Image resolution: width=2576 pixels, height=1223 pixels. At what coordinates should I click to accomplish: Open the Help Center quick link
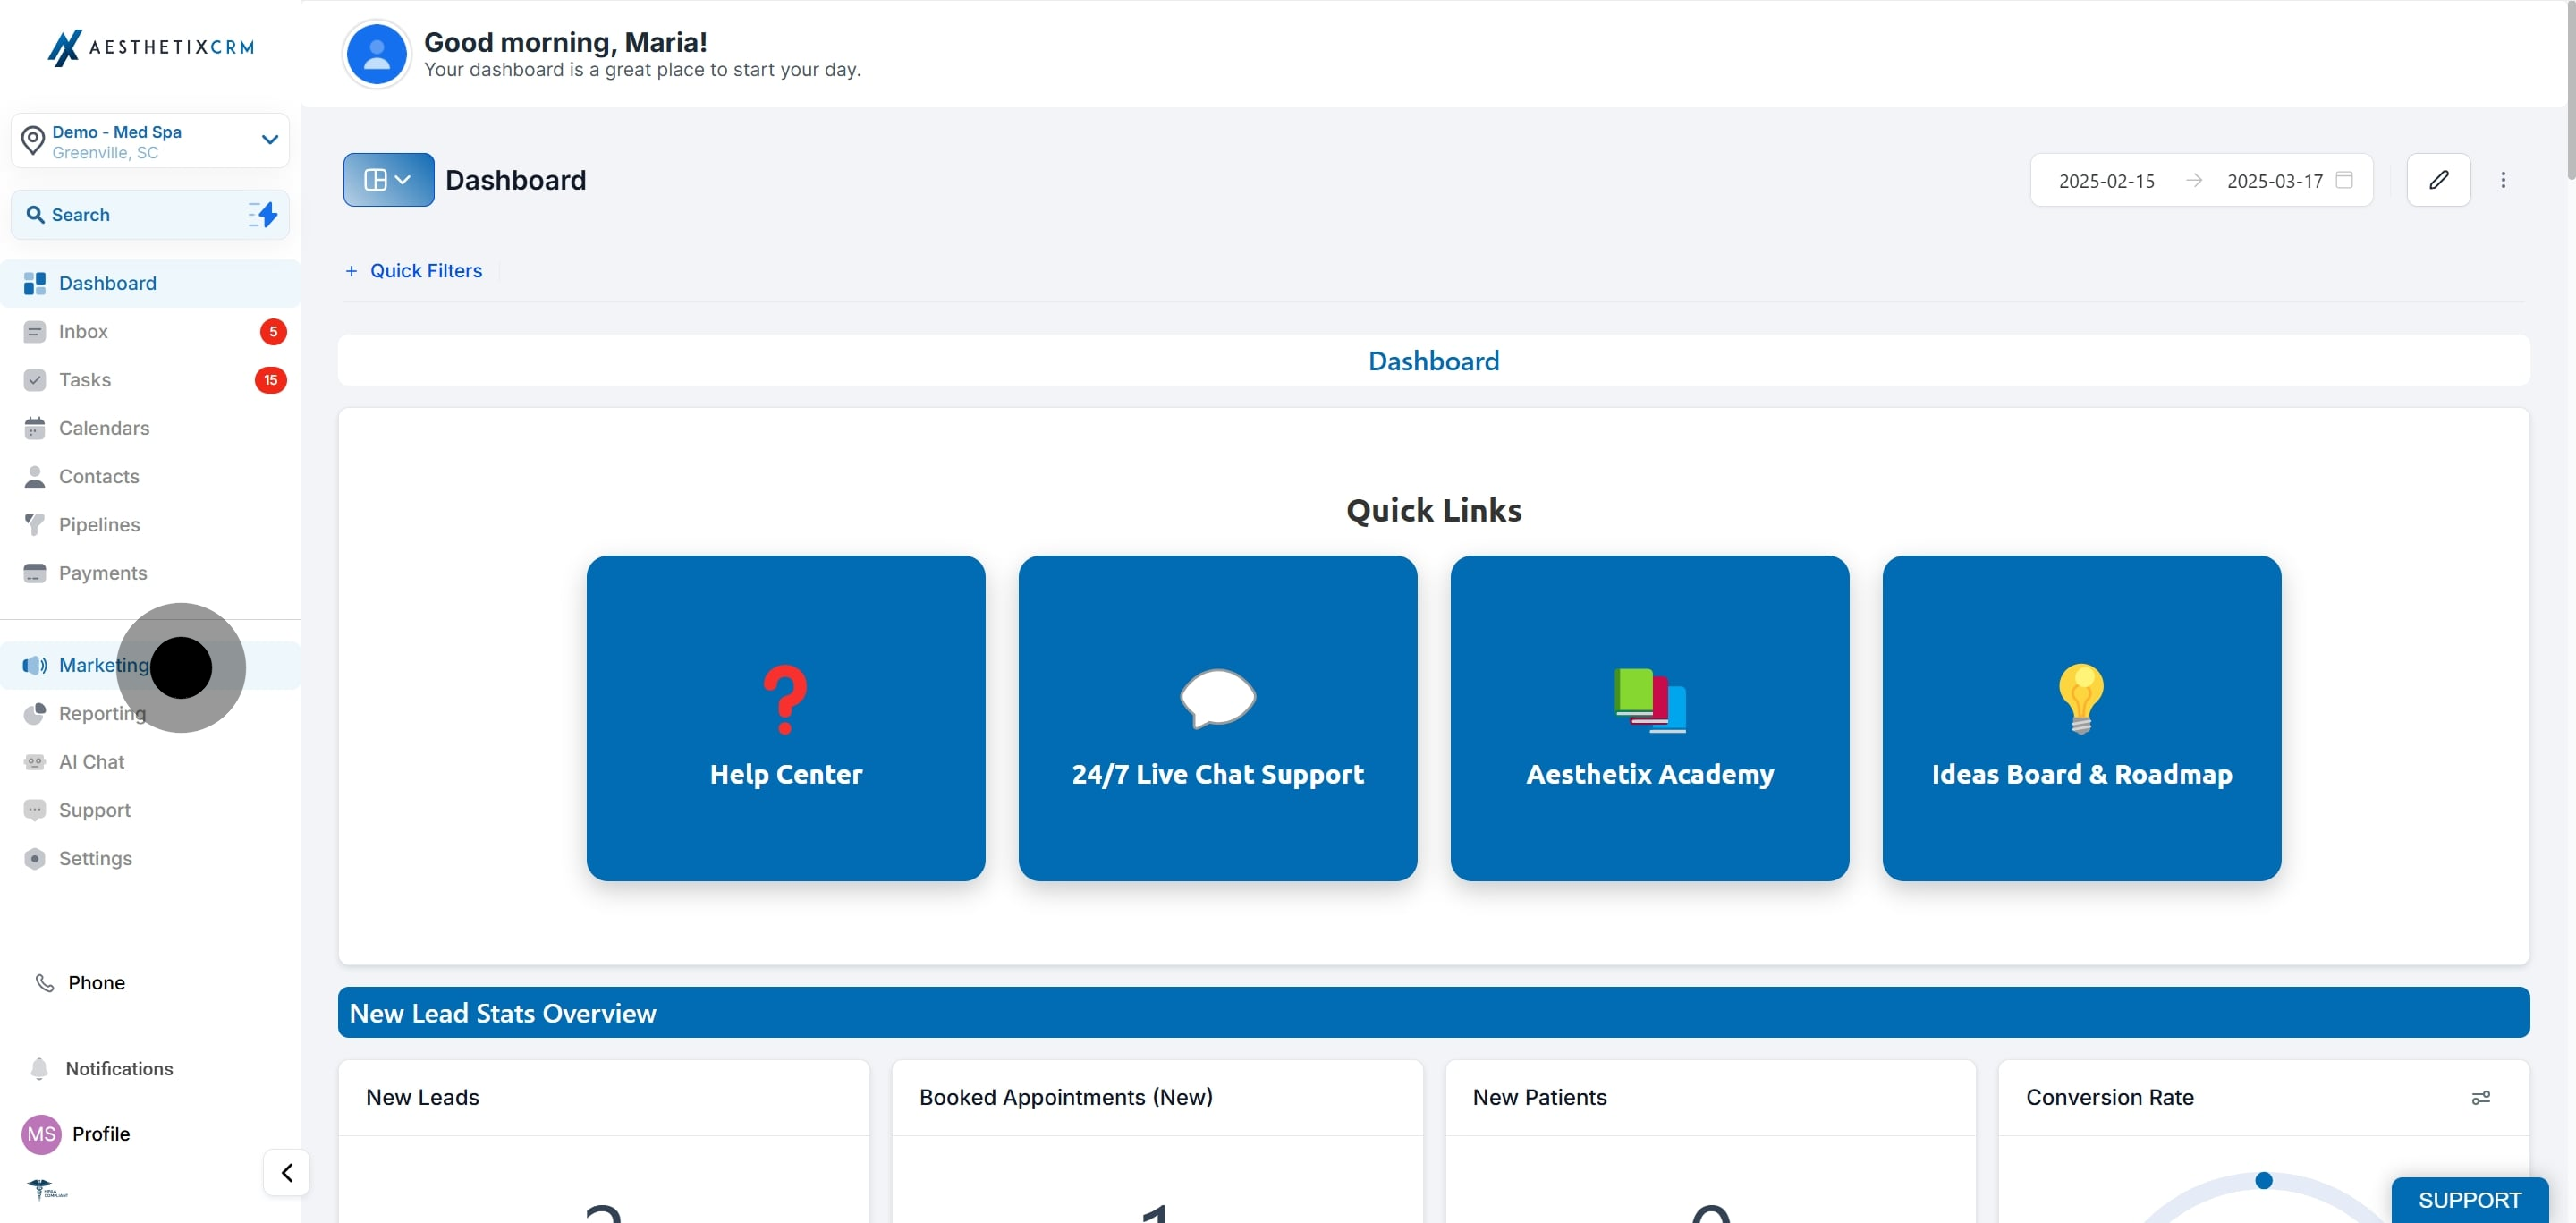click(x=785, y=718)
